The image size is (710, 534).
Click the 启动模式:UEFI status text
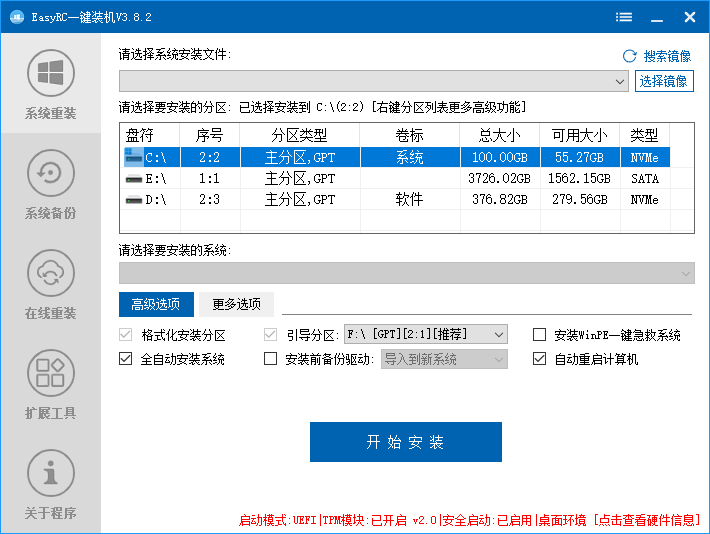coord(278,520)
